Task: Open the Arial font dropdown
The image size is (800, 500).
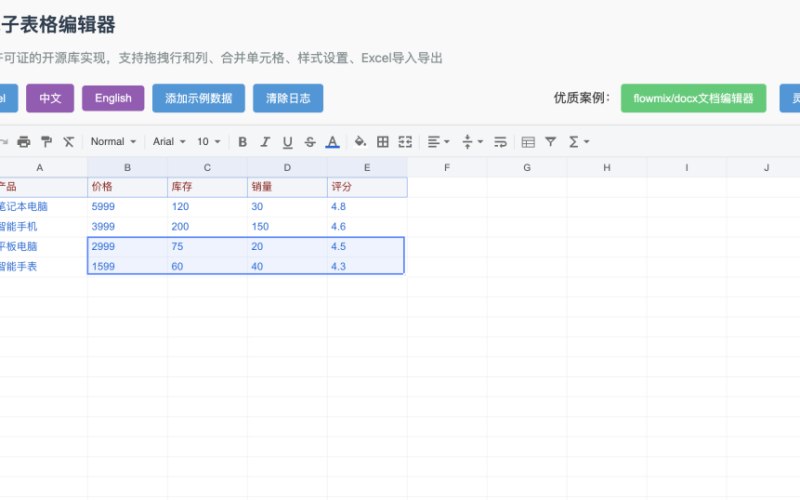Action: 169,142
